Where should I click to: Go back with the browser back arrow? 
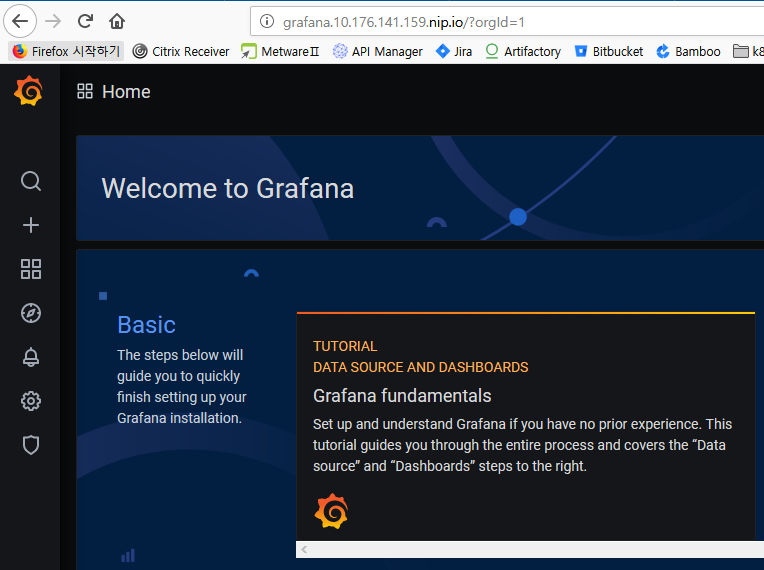20,21
